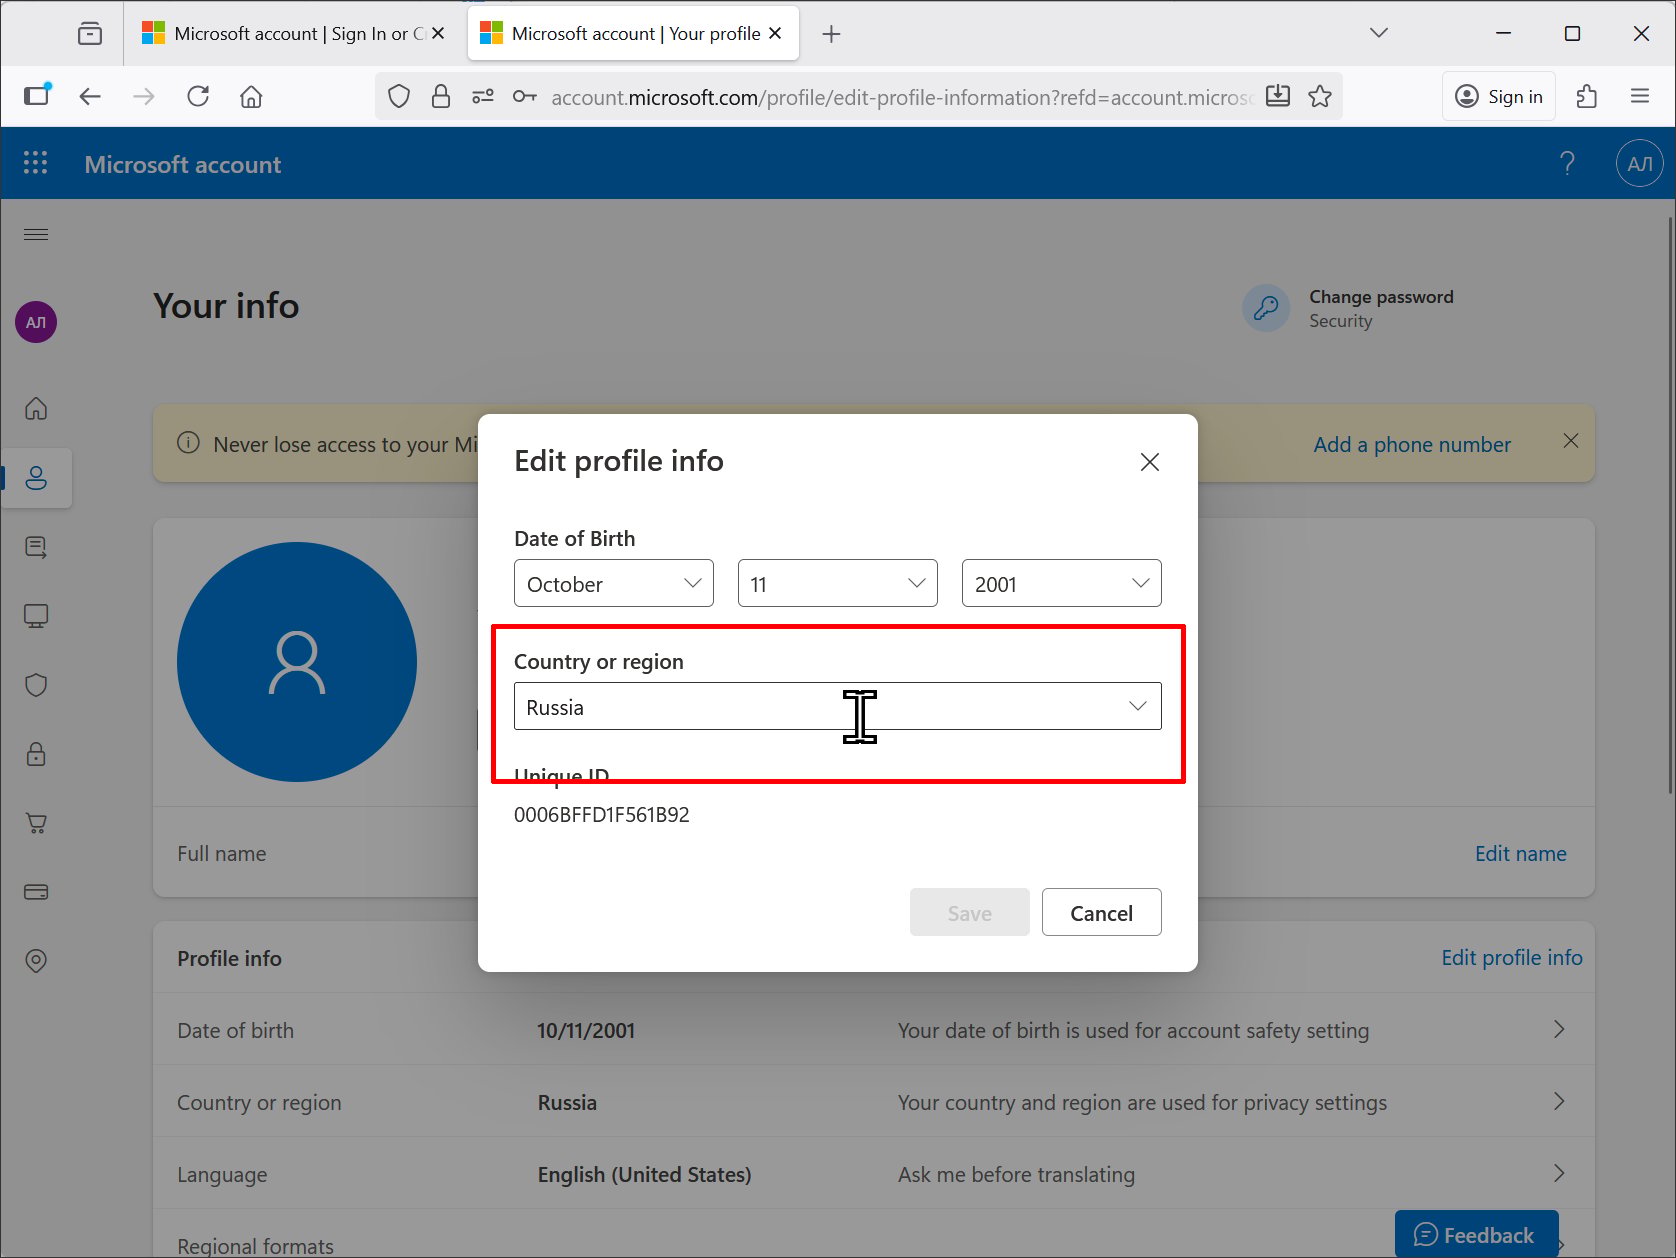Viewport: 1676px width, 1258px height.
Task: Open the browser home page
Action: 251,96
